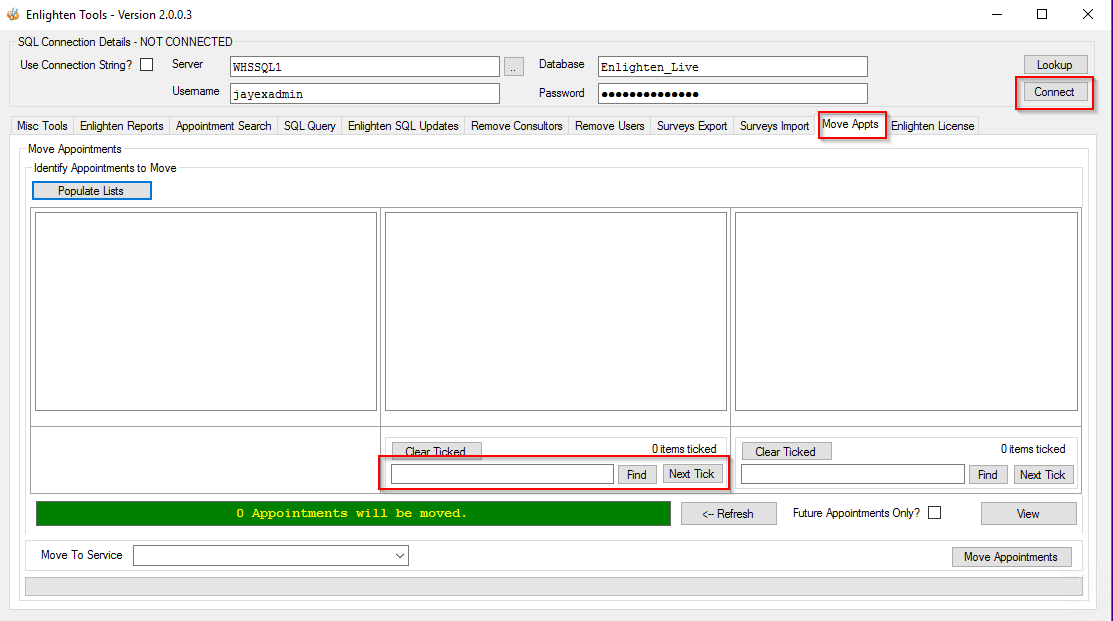Select the Move Appts tab

click(850, 124)
